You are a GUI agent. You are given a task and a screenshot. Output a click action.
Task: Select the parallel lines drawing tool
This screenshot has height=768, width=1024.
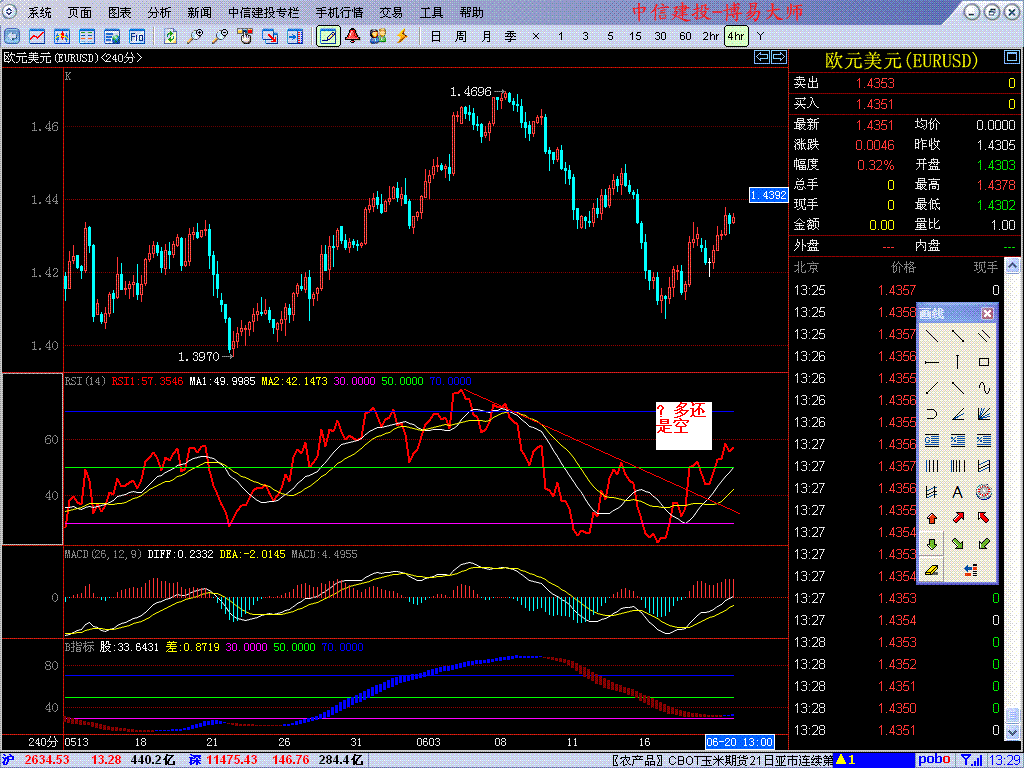point(984,336)
